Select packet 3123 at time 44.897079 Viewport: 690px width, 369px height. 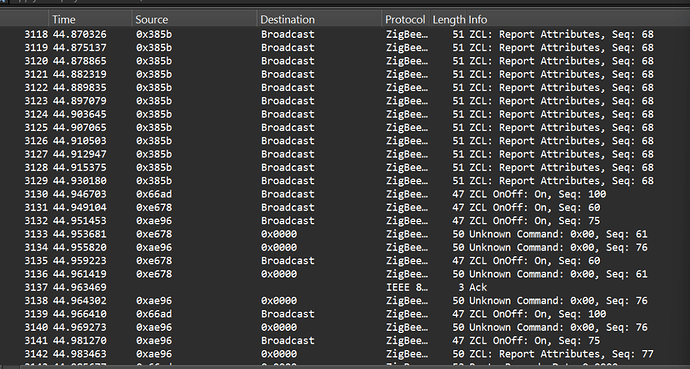[345, 101]
